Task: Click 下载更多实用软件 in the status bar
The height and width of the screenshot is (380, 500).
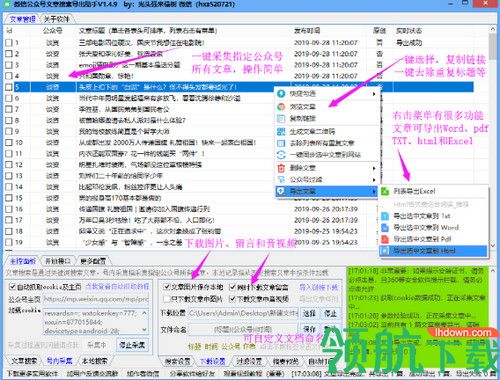Action: pos(32,374)
